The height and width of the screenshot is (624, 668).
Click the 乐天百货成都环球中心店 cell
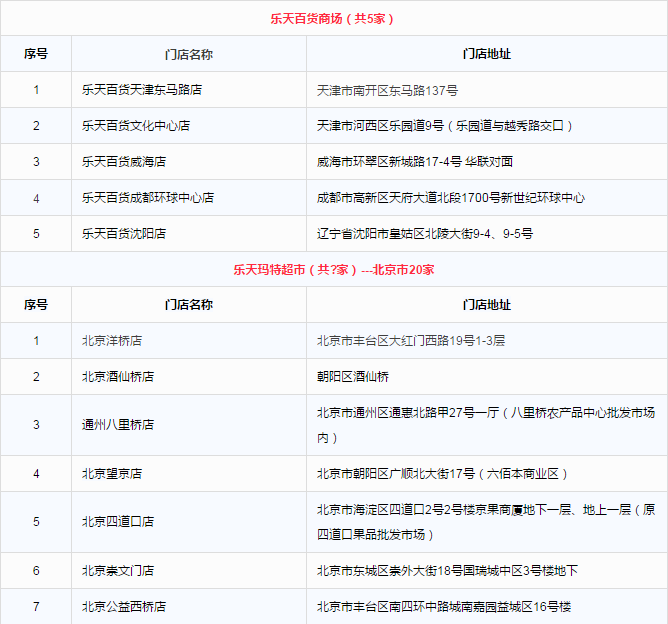(148, 198)
